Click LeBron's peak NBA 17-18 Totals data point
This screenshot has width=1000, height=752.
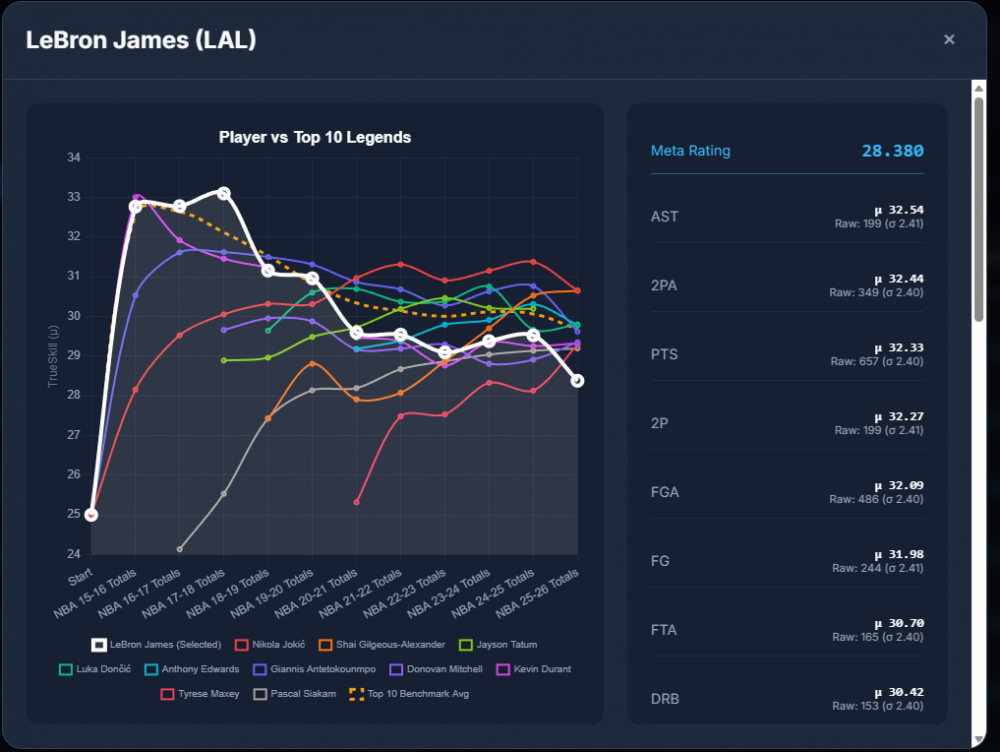point(224,193)
